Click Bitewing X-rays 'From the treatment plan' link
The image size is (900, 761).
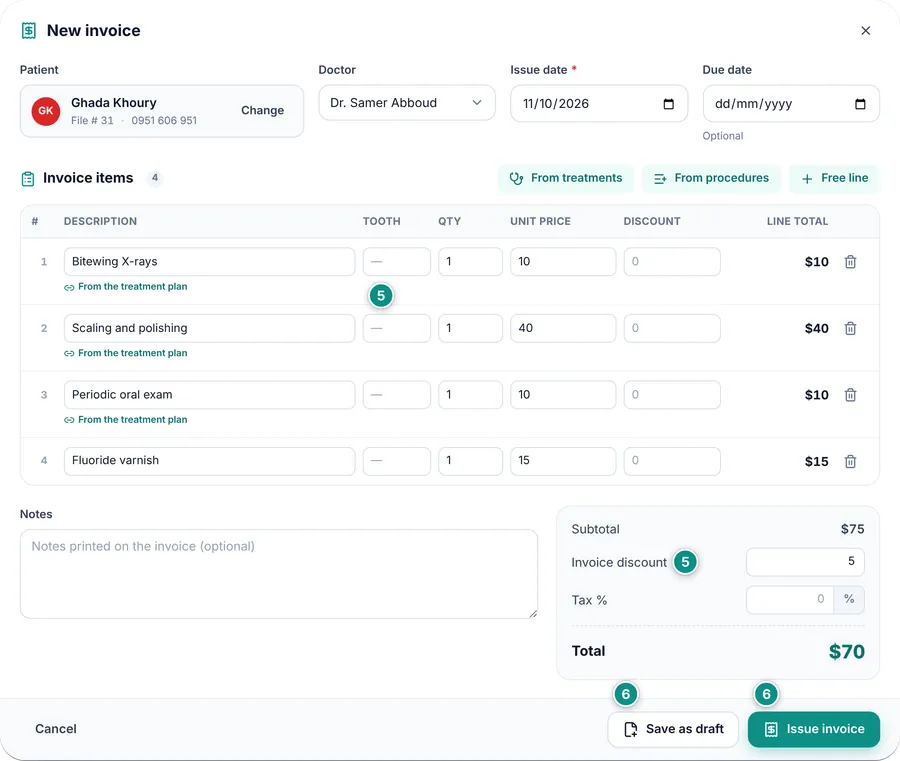[126, 287]
